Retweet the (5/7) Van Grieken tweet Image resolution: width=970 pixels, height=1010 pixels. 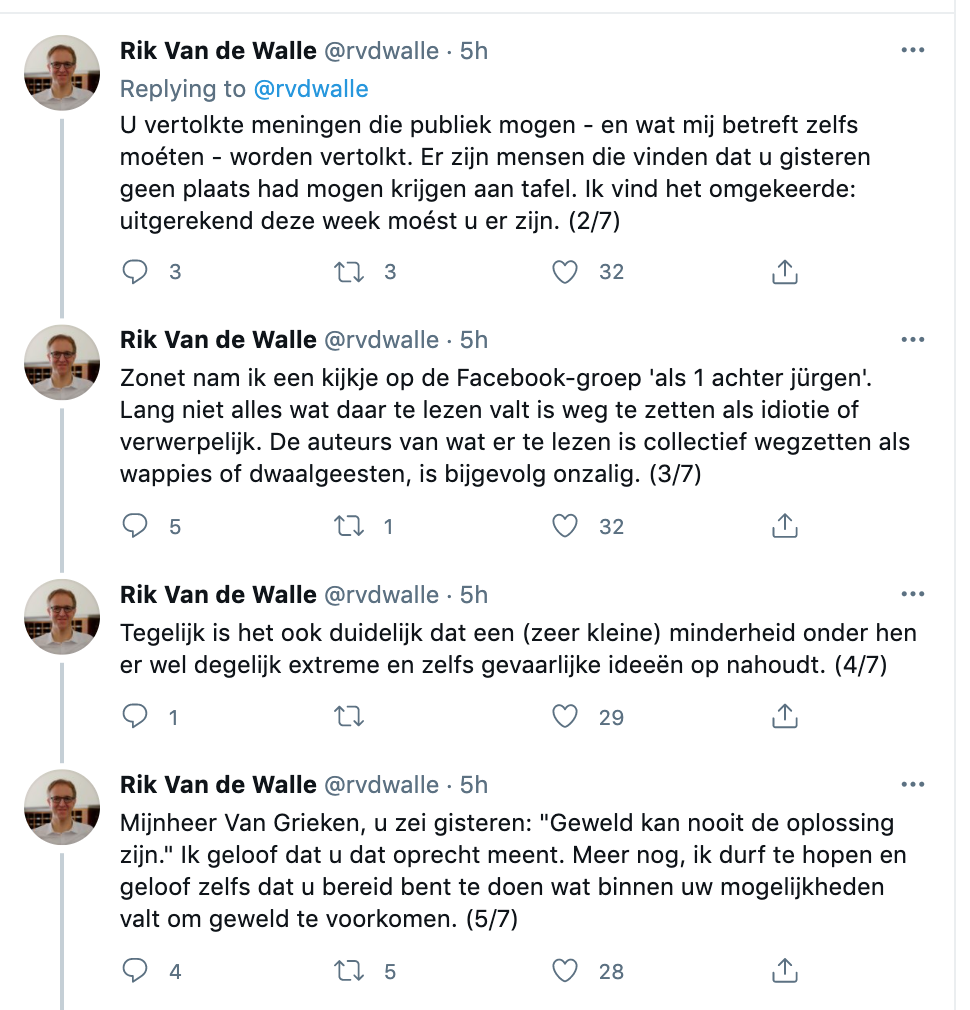(x=349, y=971)
